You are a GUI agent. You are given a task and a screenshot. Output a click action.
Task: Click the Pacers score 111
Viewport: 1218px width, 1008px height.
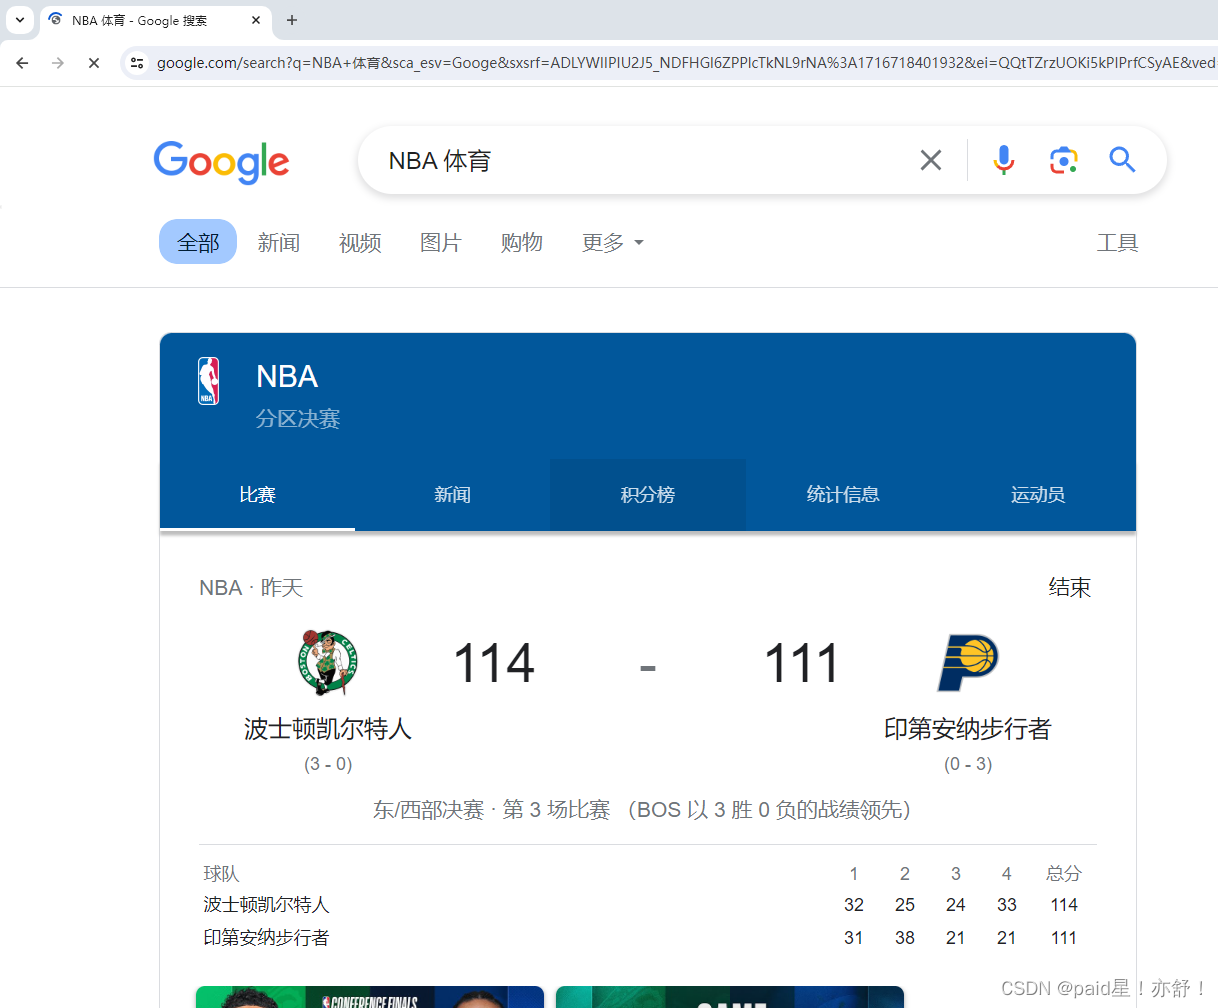point(802,663)
